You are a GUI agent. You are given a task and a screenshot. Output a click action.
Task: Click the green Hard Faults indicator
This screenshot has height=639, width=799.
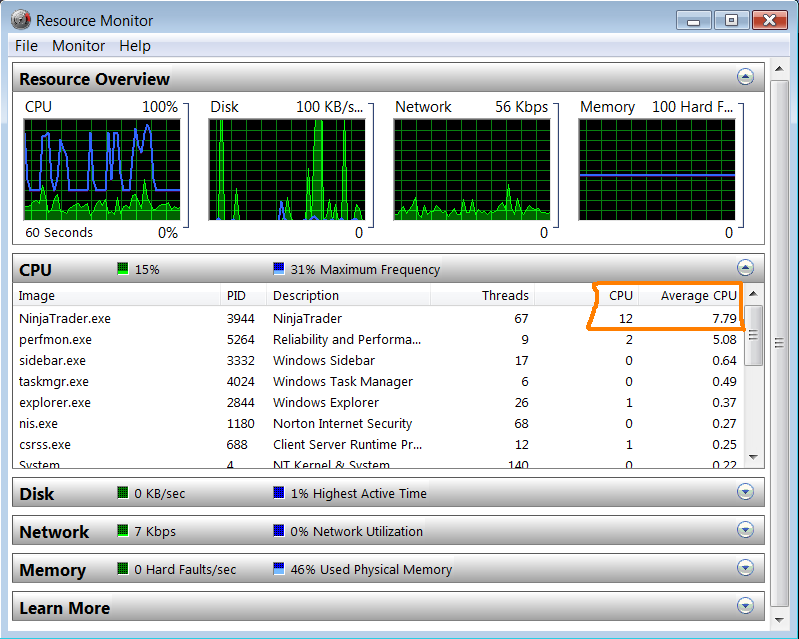point(123,569)
